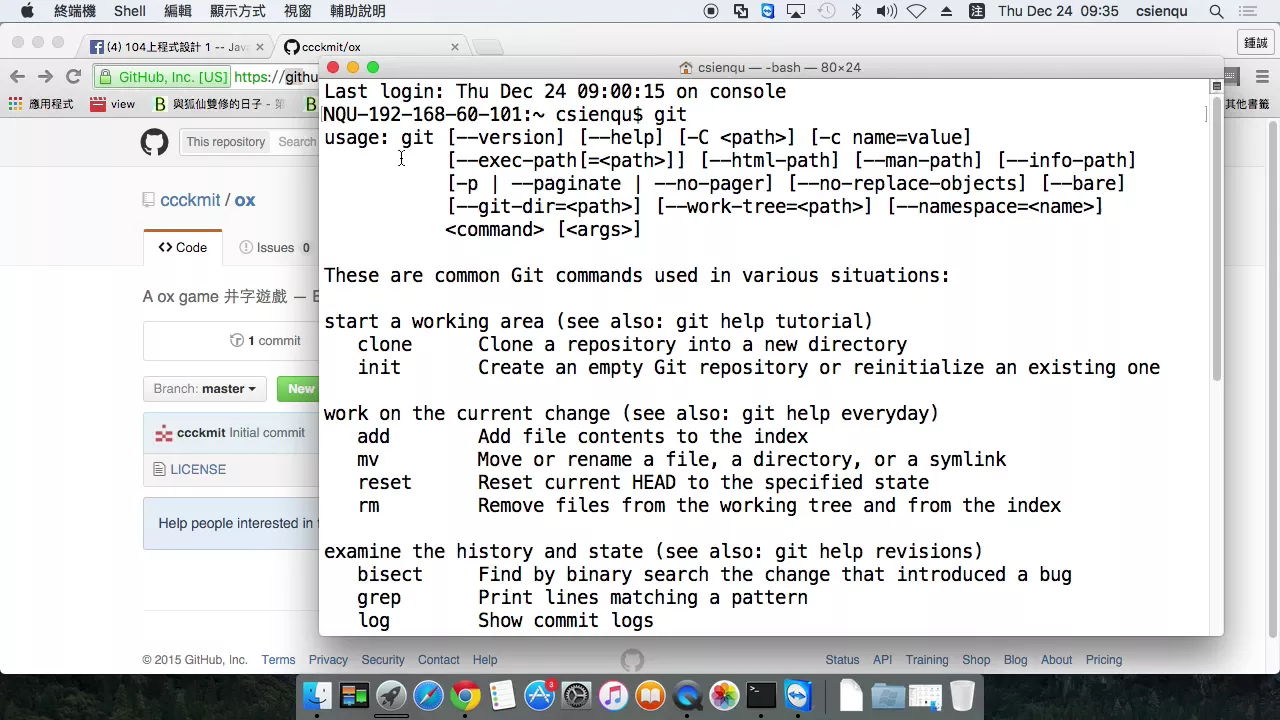
Task: Open Finder from the Dock
Action: (317, 695)
